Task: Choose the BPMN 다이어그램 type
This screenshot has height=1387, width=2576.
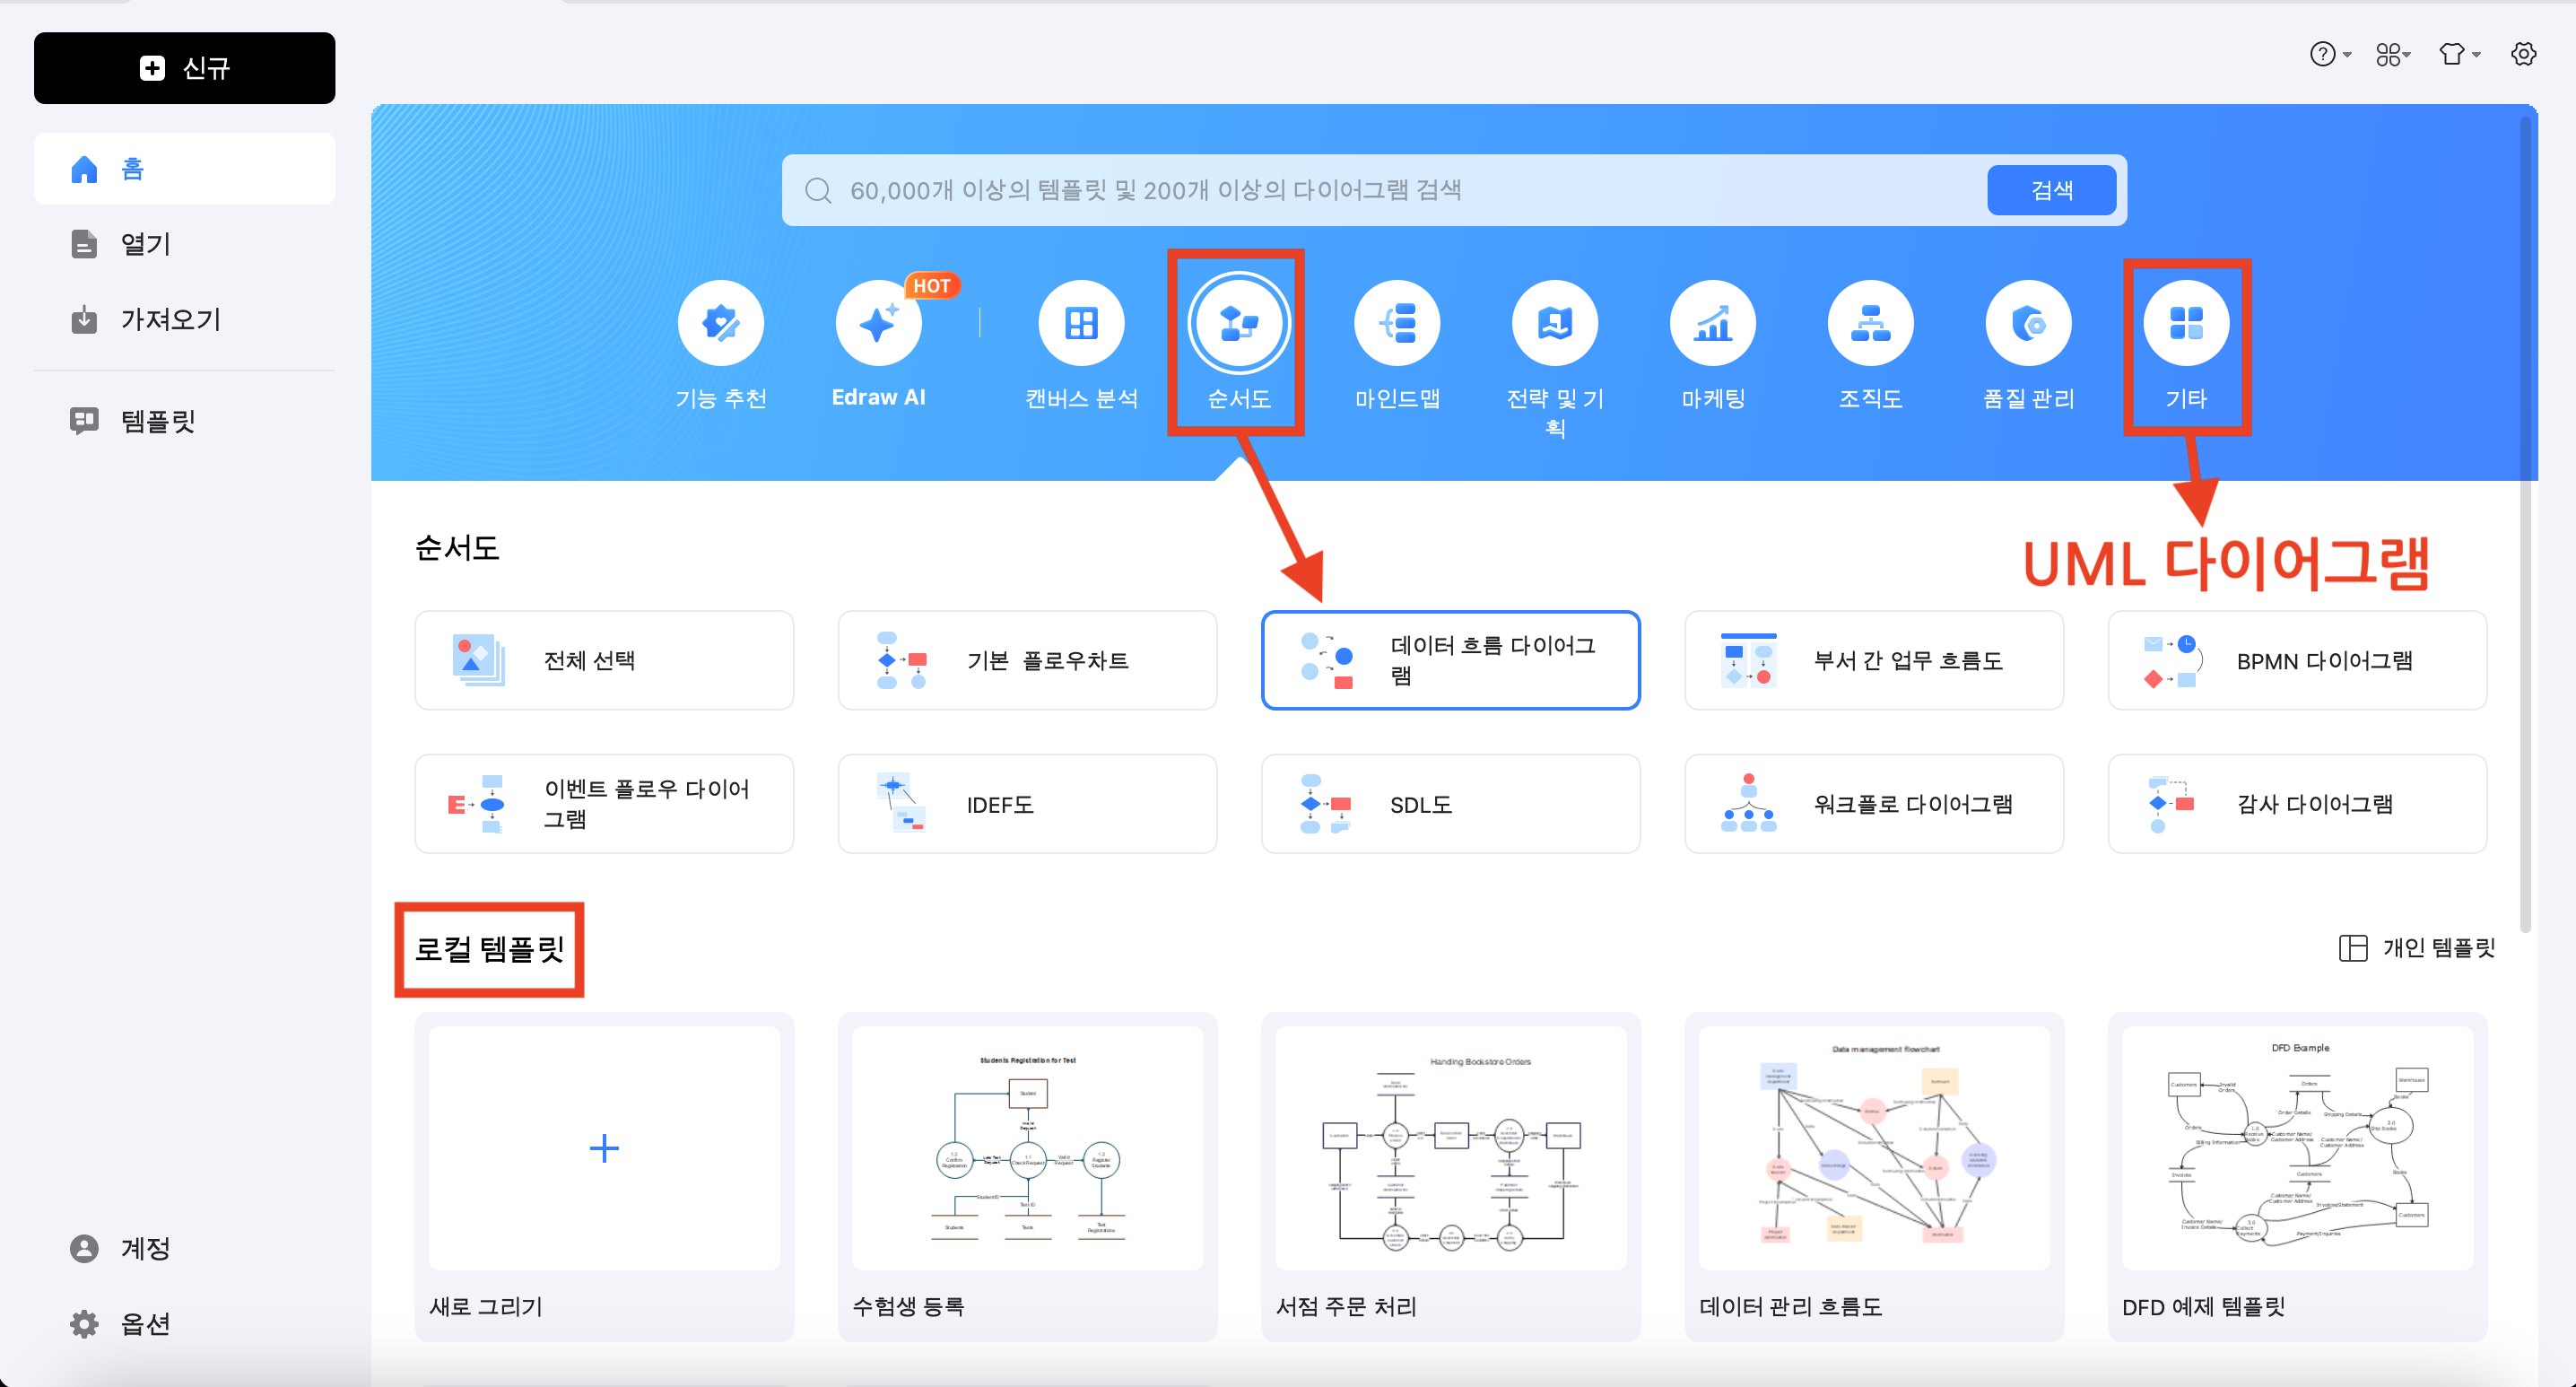Action: (x=2297, y=660)
